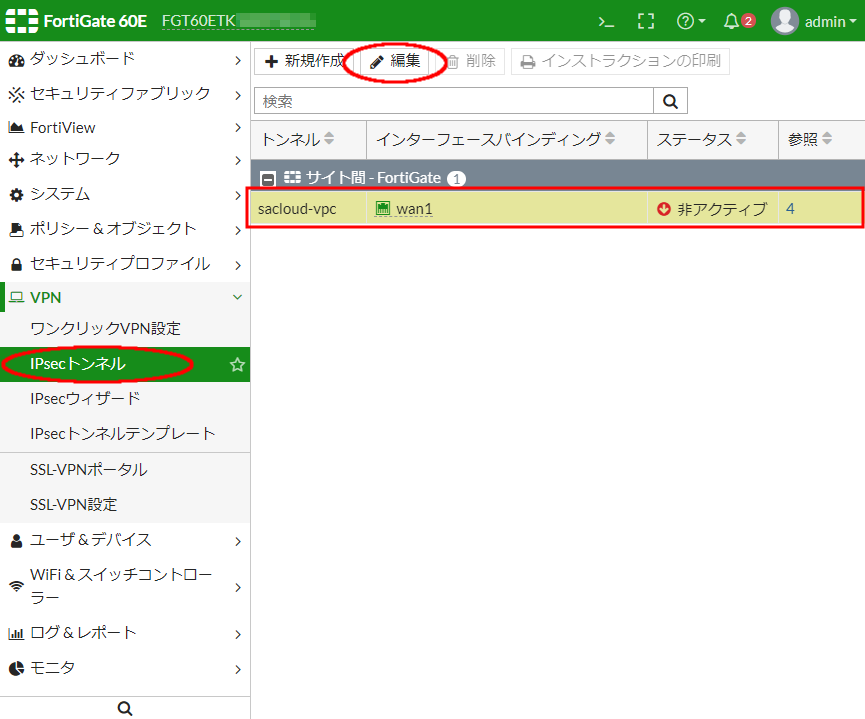Focus the 検索 search field
The width and height of the screenshot is (865, 719).
453,101
